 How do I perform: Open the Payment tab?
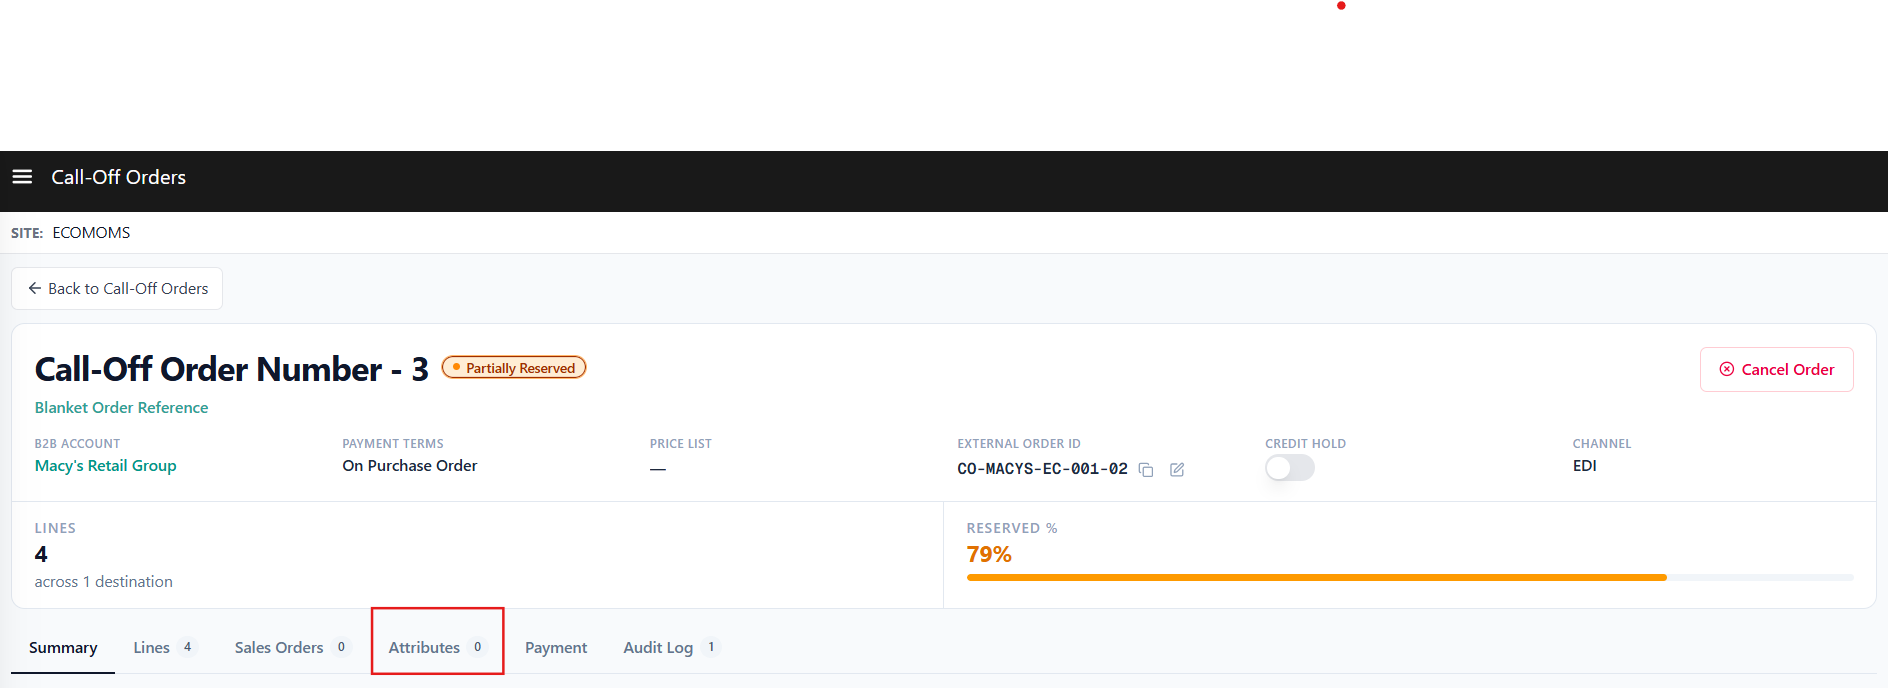pyautogui.click(x=556, y=648)
